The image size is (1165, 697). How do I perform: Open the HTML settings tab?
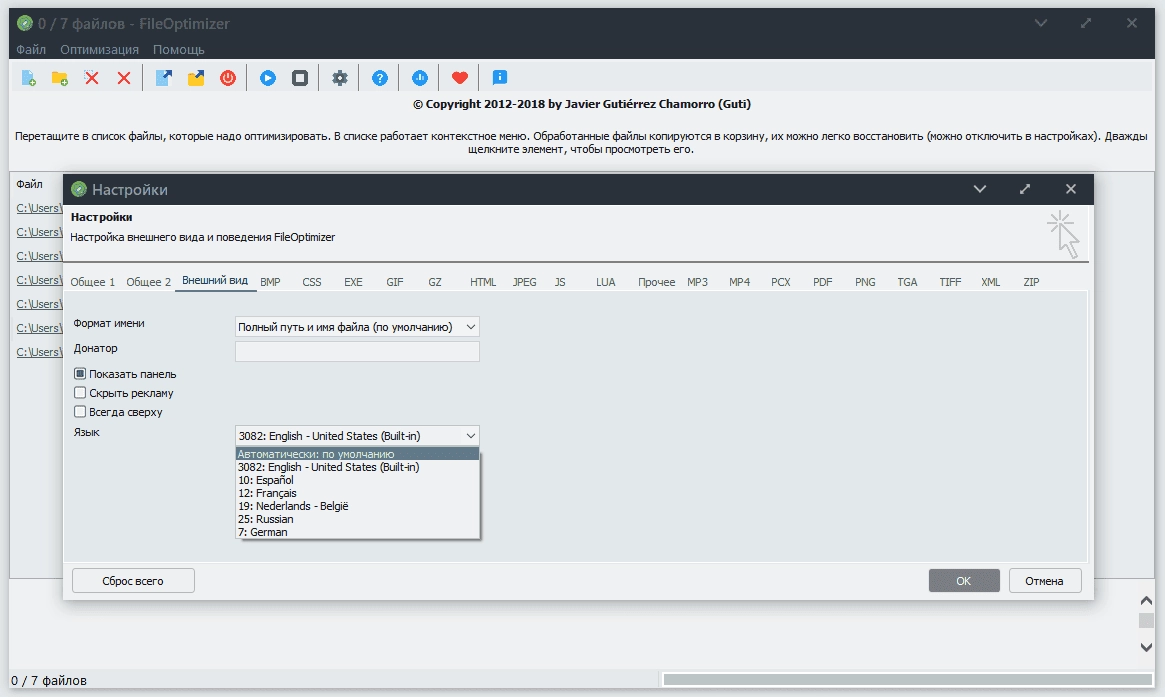[x=483, y=282]
